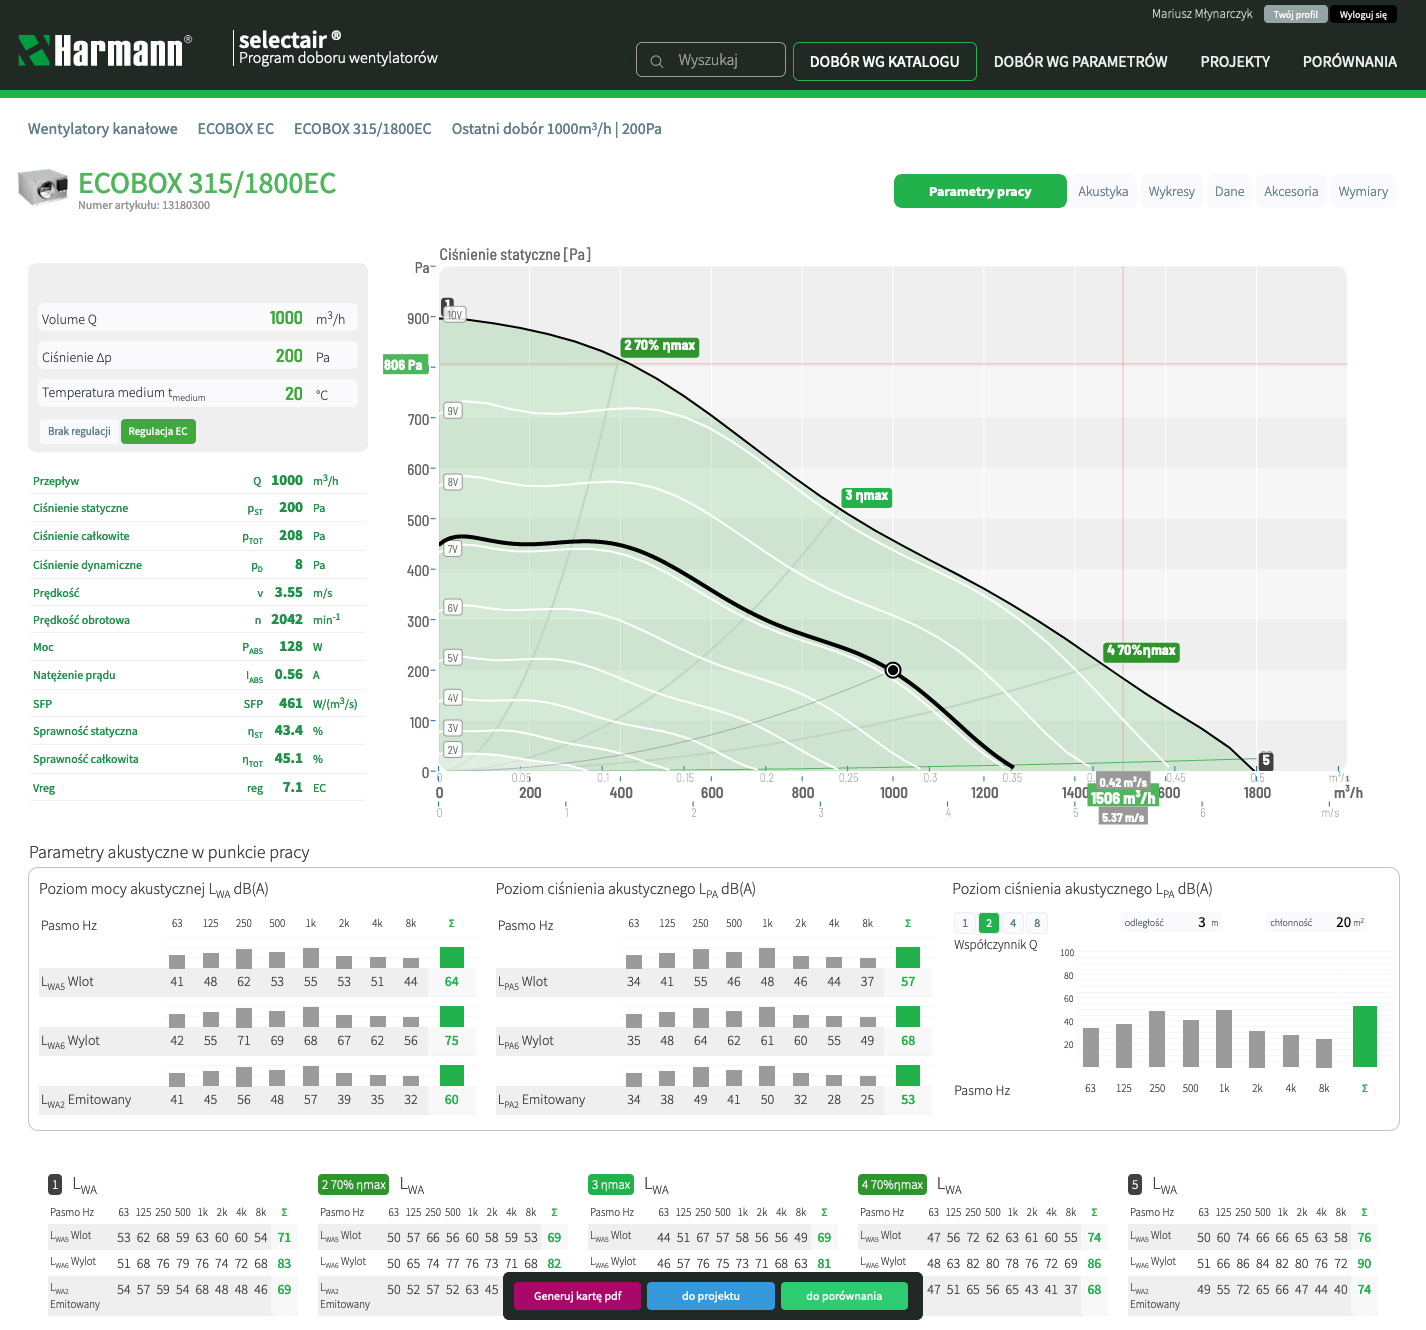Open 'Dobór wg katalogu' navigation

coord(885,61)
